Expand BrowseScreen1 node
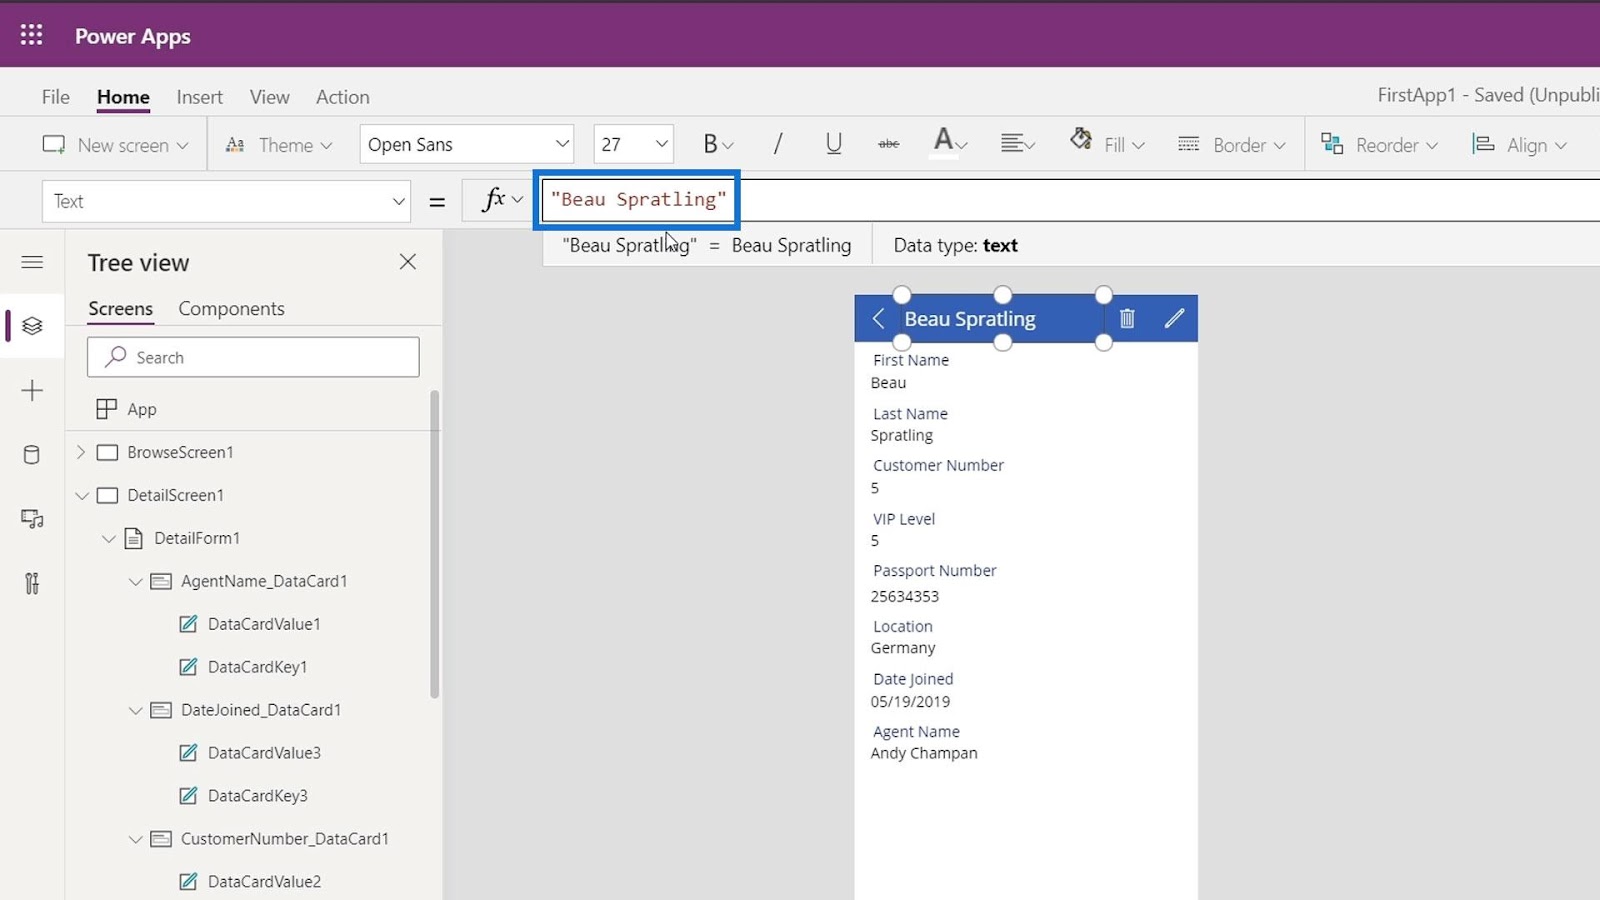 81,452
